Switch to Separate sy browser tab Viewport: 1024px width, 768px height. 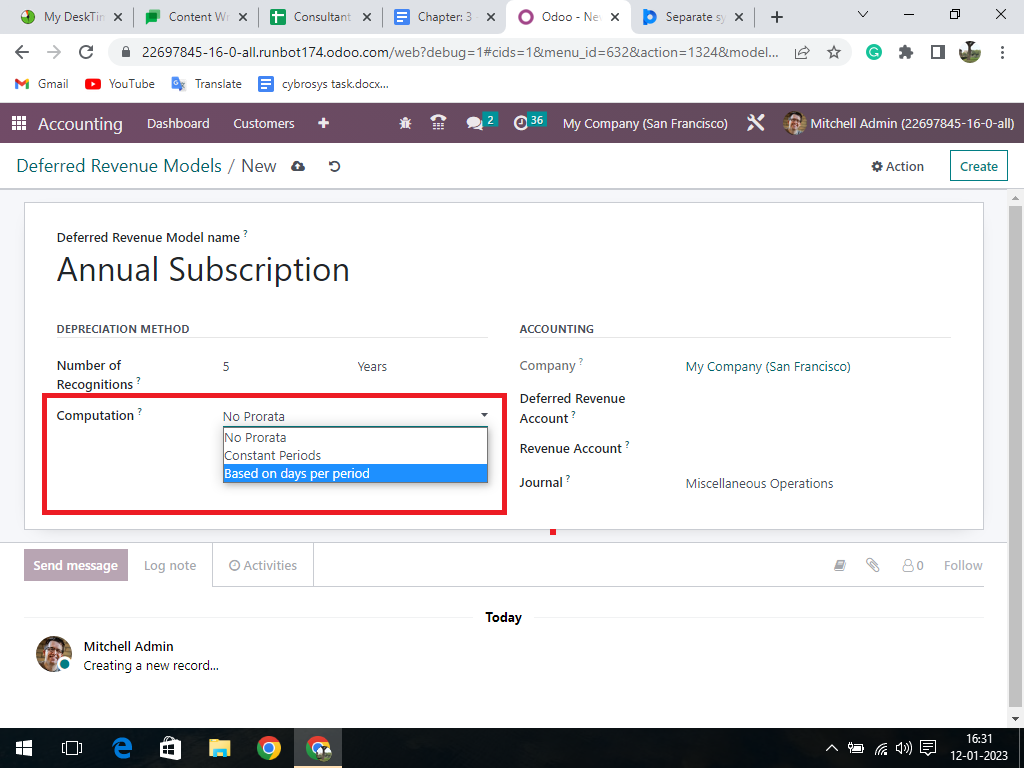692,17
